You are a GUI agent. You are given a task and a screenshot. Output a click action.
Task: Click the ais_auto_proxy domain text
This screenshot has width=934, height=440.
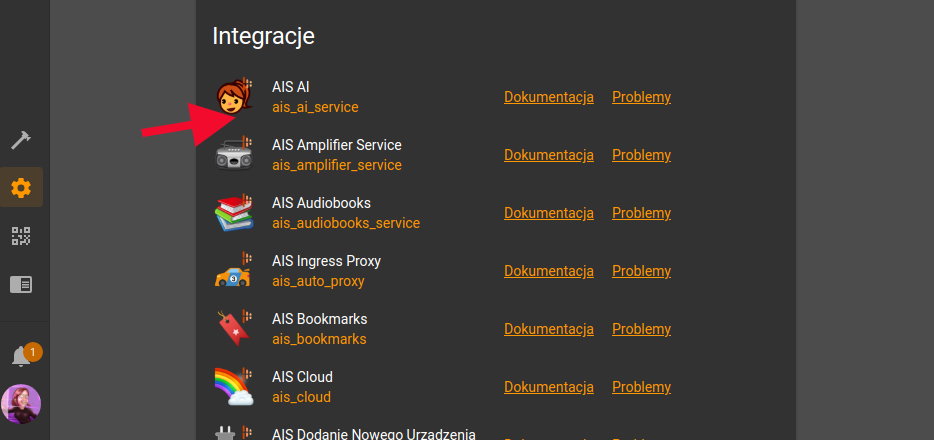click(x=318, y=281)
